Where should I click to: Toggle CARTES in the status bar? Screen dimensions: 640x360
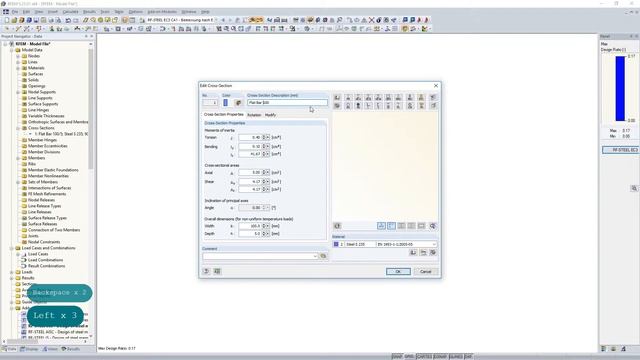(x=424, y=357)
